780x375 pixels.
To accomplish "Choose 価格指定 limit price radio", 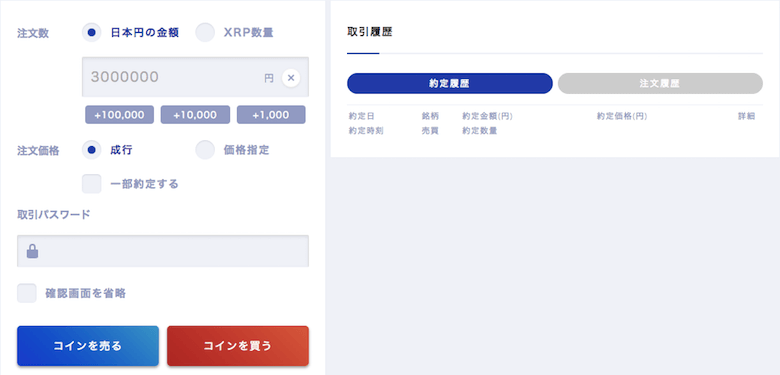I will [205, 150].
